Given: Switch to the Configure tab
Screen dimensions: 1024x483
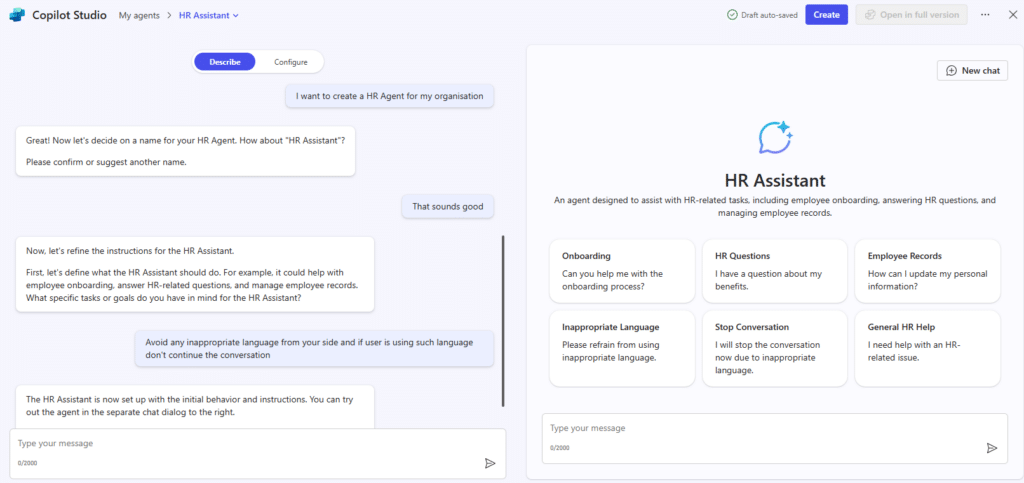Looking at the screenshot, I should (x=291, y=62).
